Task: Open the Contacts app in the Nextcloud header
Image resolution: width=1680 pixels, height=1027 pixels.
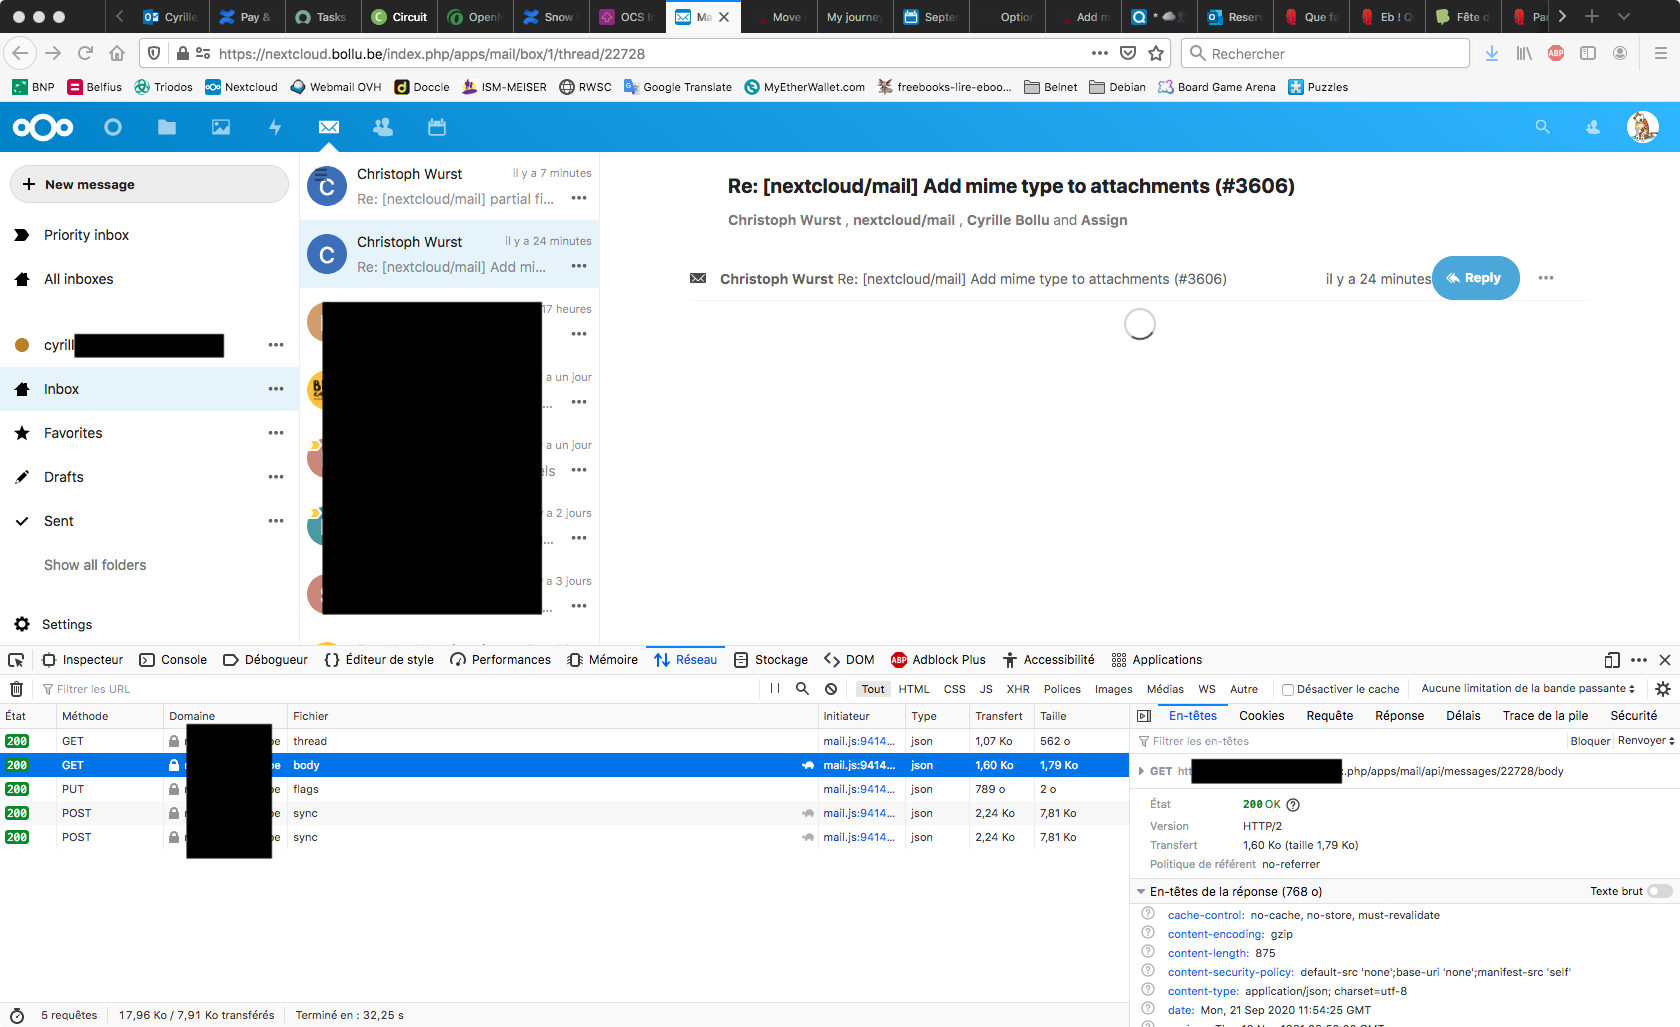Action: click(382, 127)
